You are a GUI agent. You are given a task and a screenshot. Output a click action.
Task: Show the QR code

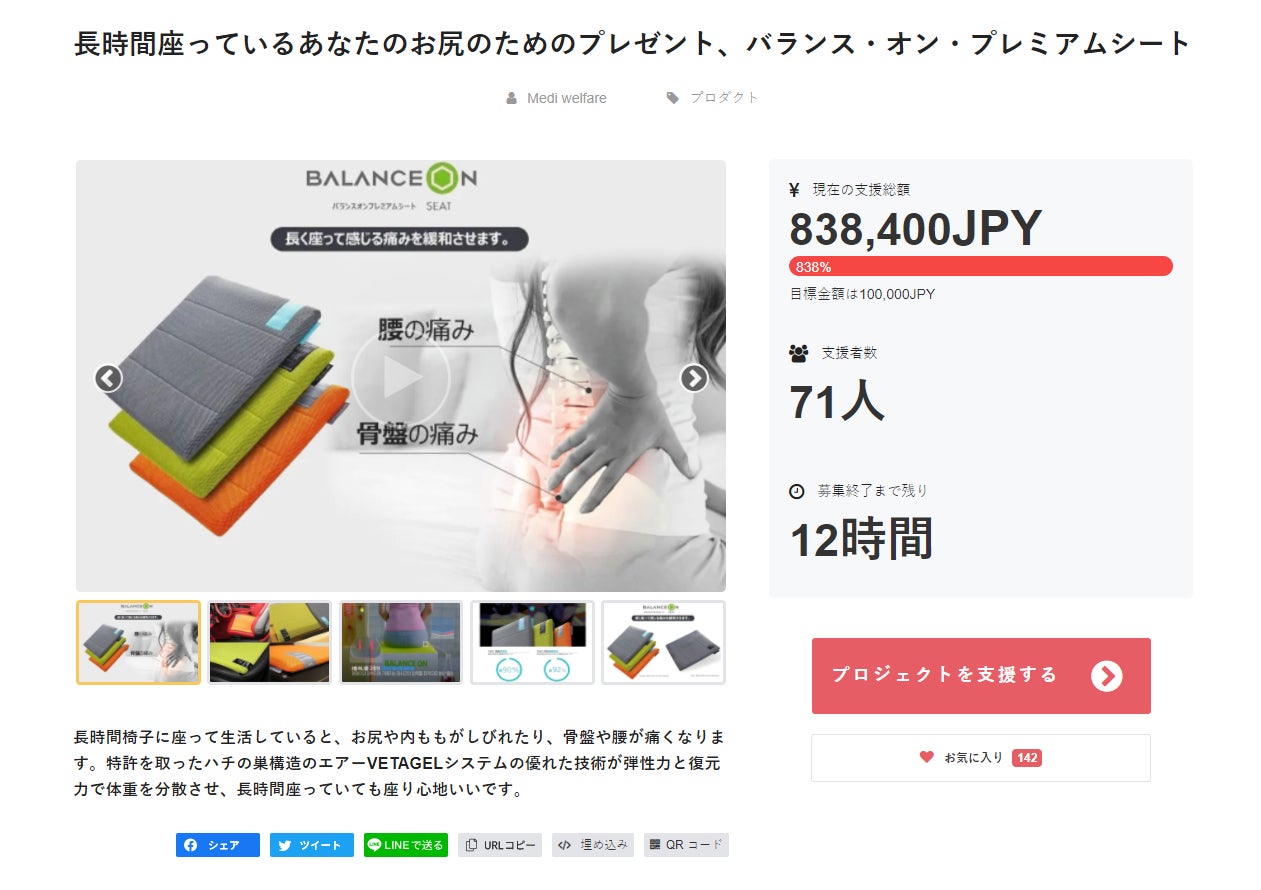click(x=686, y=845)
